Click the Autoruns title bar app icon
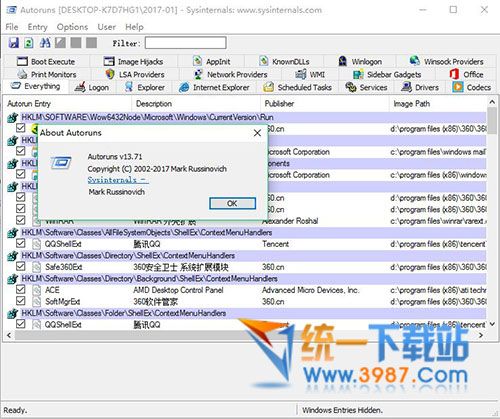The height and width of the screenshot is (419, 500). coord(11,10)
